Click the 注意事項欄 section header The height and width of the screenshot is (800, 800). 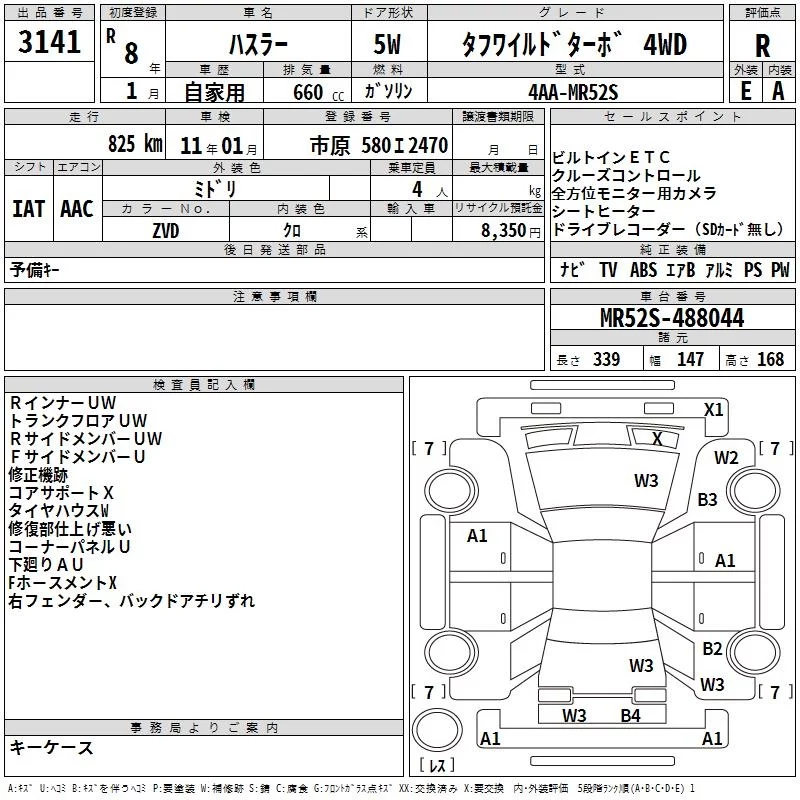tap(274, 296)
